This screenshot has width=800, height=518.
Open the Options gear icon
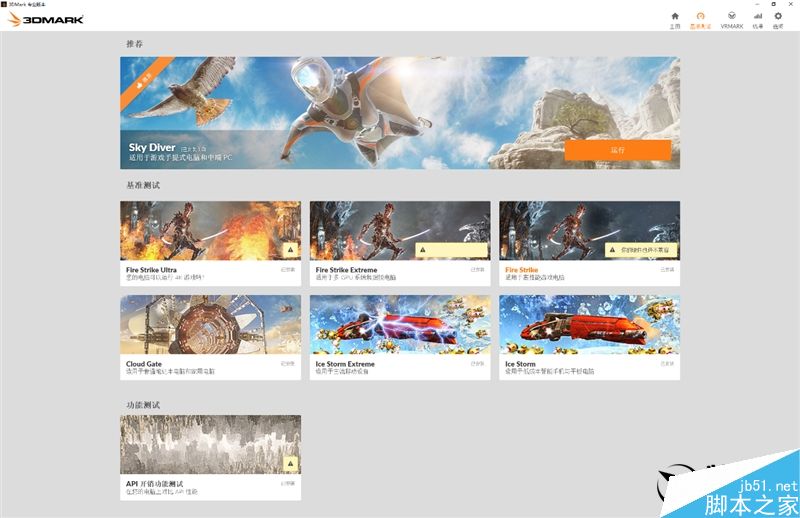[778, 16]
